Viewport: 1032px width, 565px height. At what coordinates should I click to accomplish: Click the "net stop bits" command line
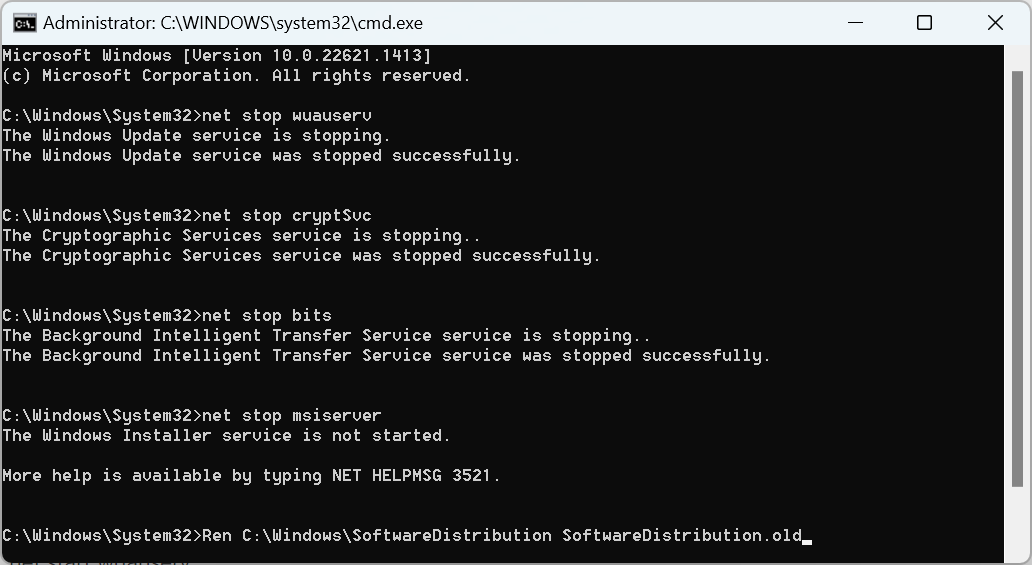(x=267, y=316)
